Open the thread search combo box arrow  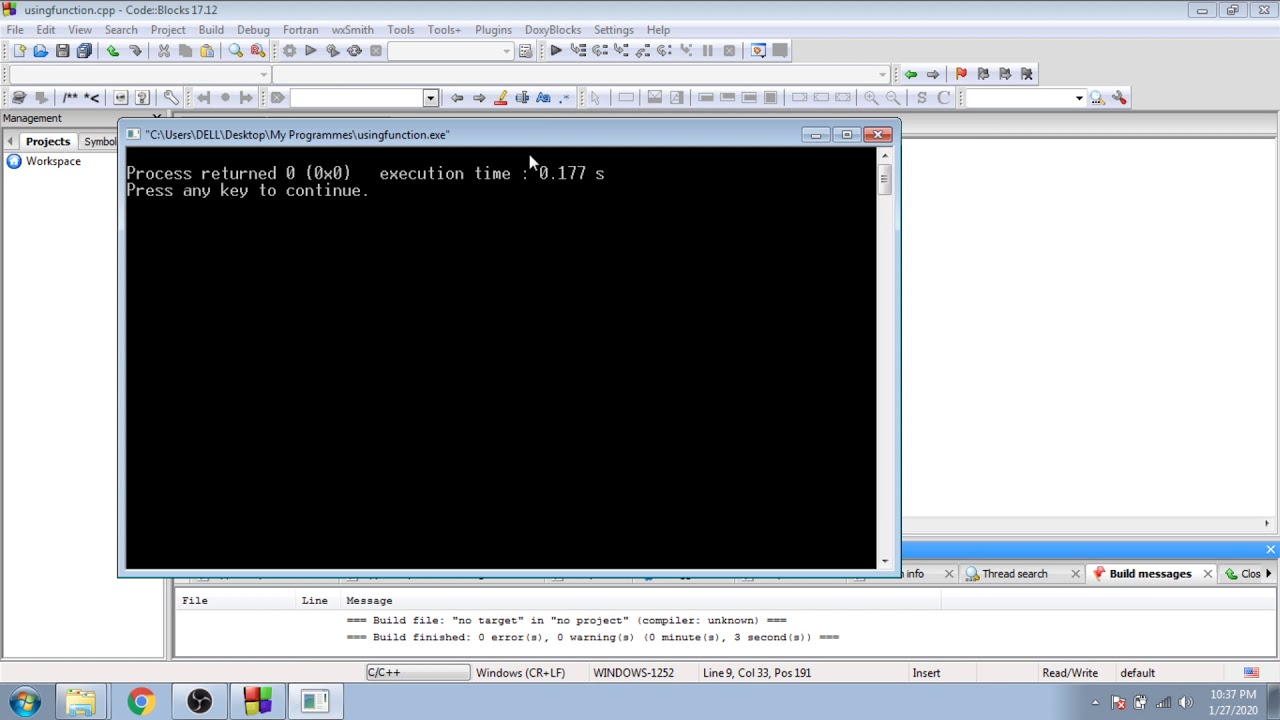pyautogui.click(x=1079, y=98)
